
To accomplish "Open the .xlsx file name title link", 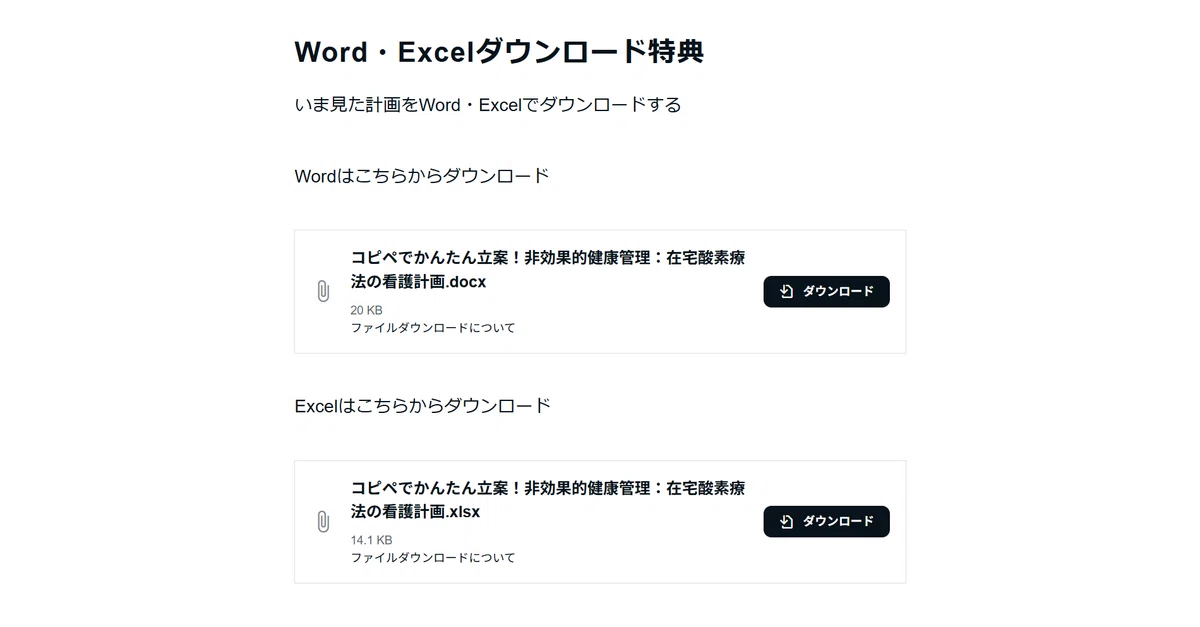I will tap(548, 500).
